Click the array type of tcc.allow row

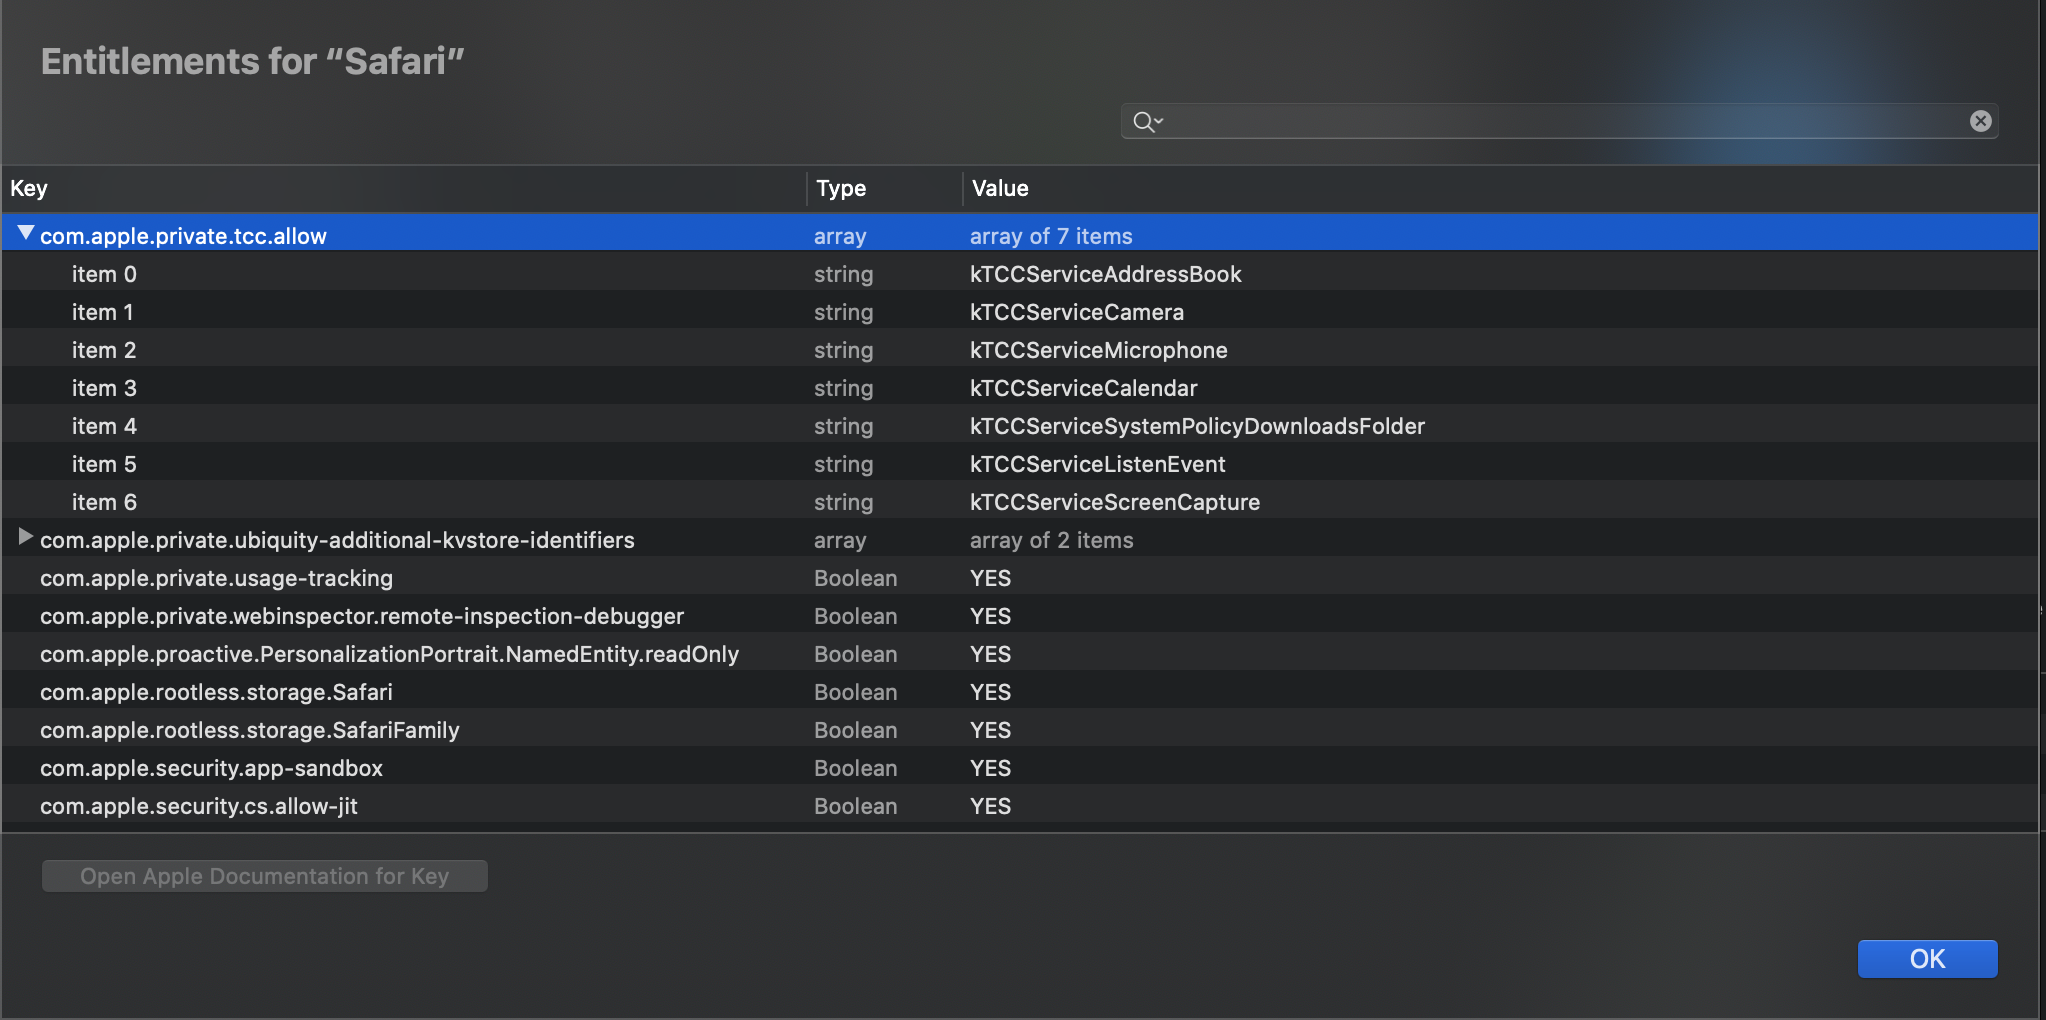pyautogui.click(x=840, y=236)
